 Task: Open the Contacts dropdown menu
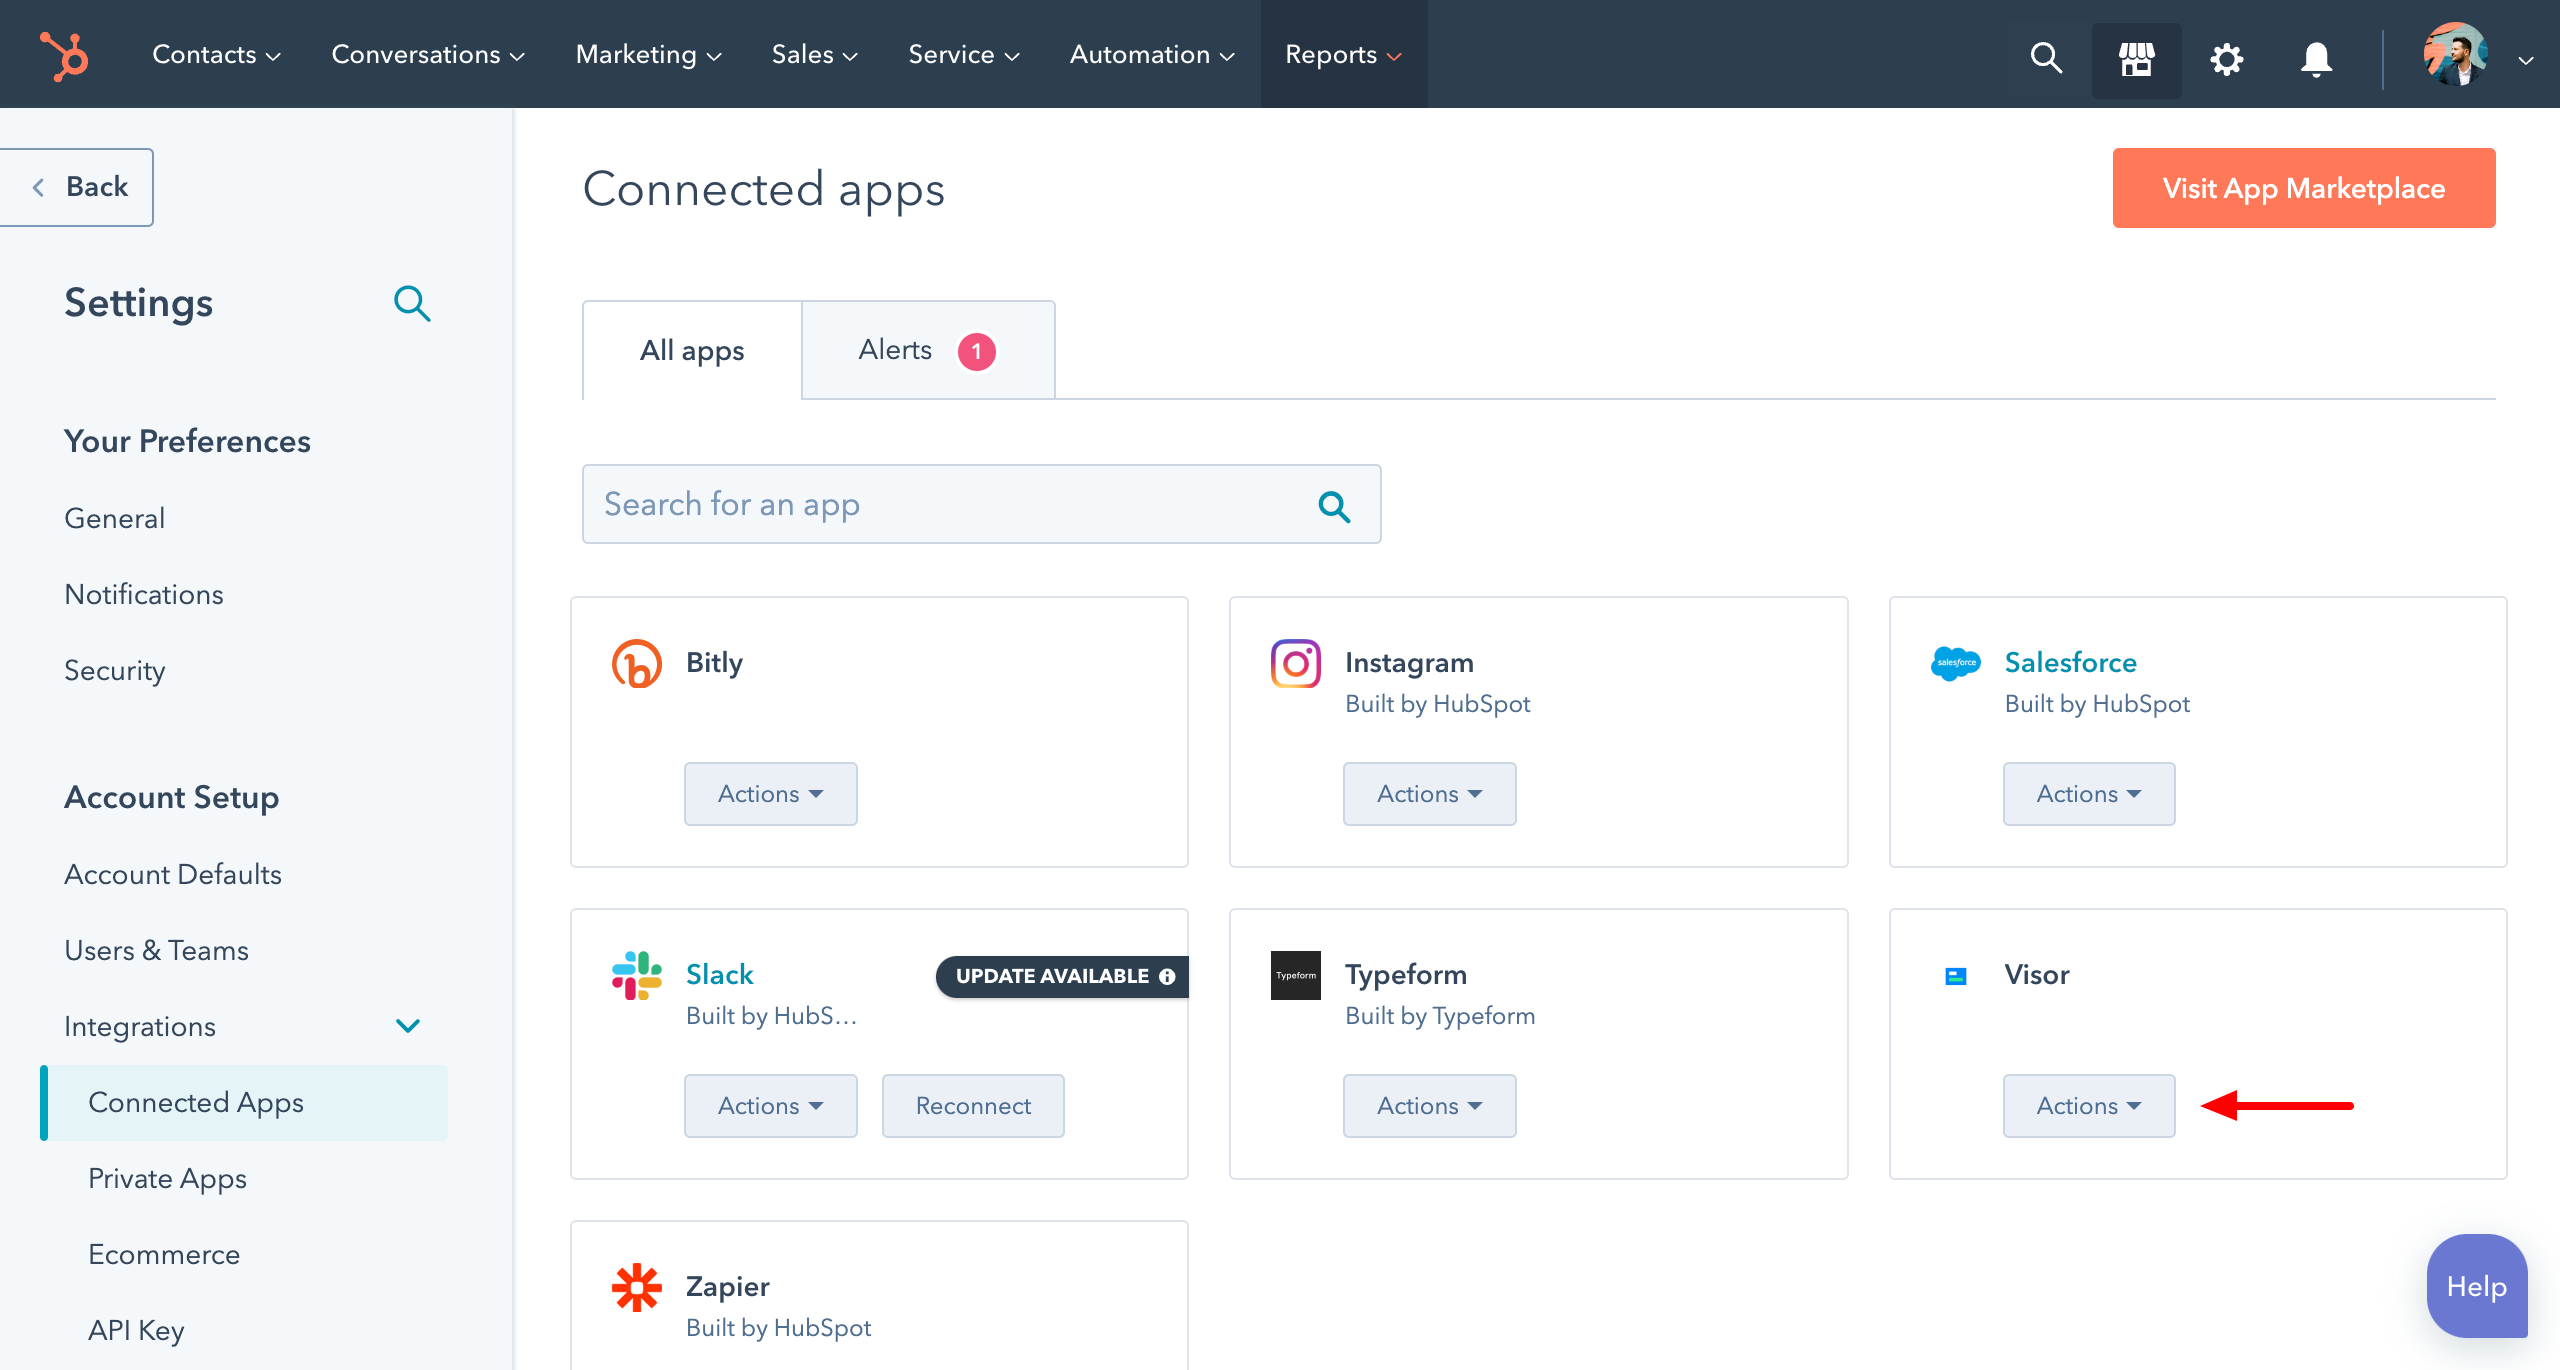point(216,55)
